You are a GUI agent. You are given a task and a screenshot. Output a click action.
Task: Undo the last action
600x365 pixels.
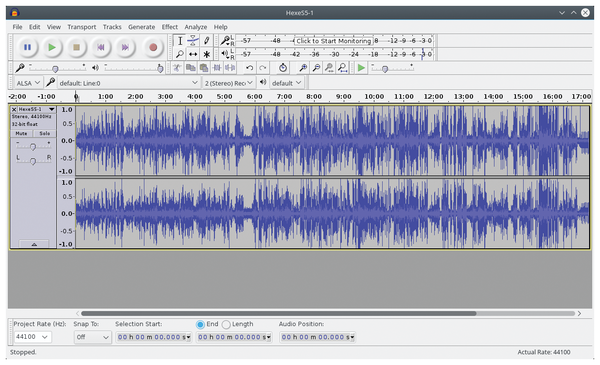click(249, 68)
